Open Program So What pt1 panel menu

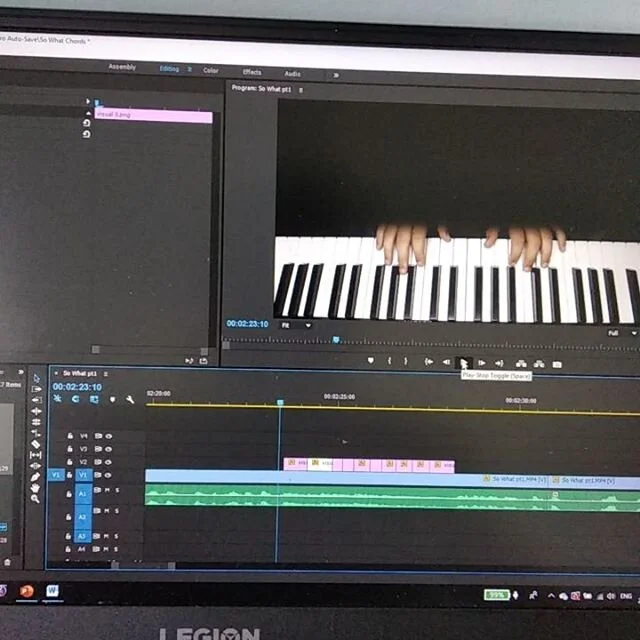301,90
